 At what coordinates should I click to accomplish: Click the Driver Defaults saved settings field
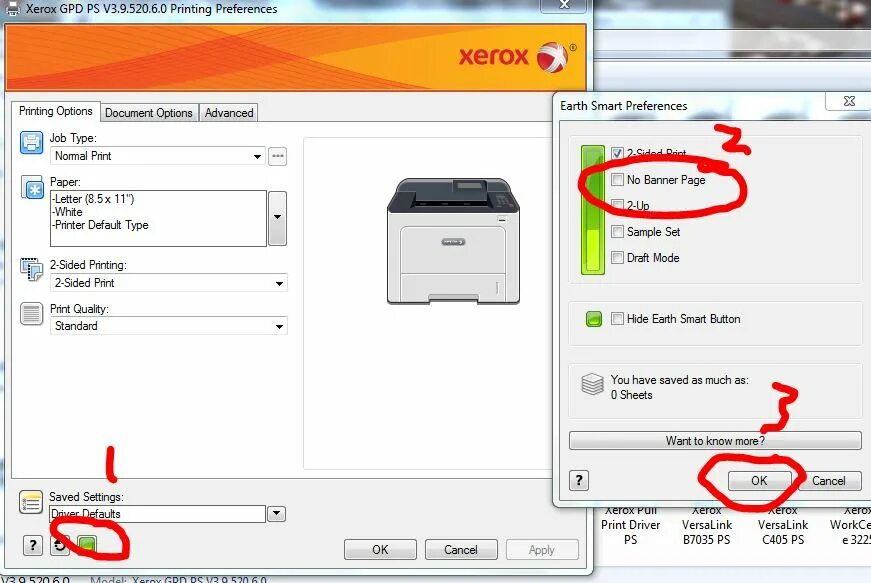[x=157, y=514]
